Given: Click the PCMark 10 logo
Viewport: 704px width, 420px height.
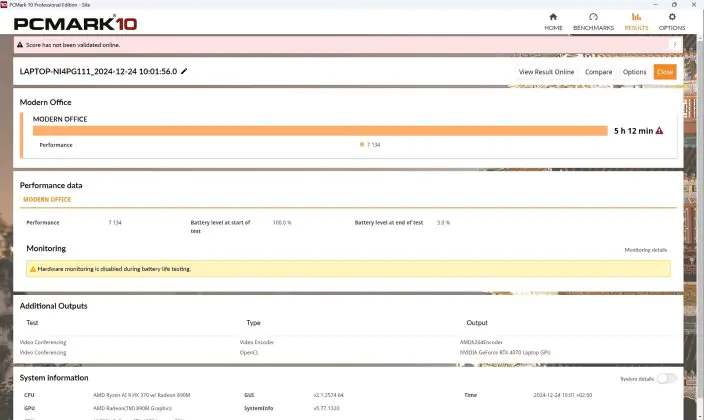Looking at the screenshot, I should click(75, 23).
